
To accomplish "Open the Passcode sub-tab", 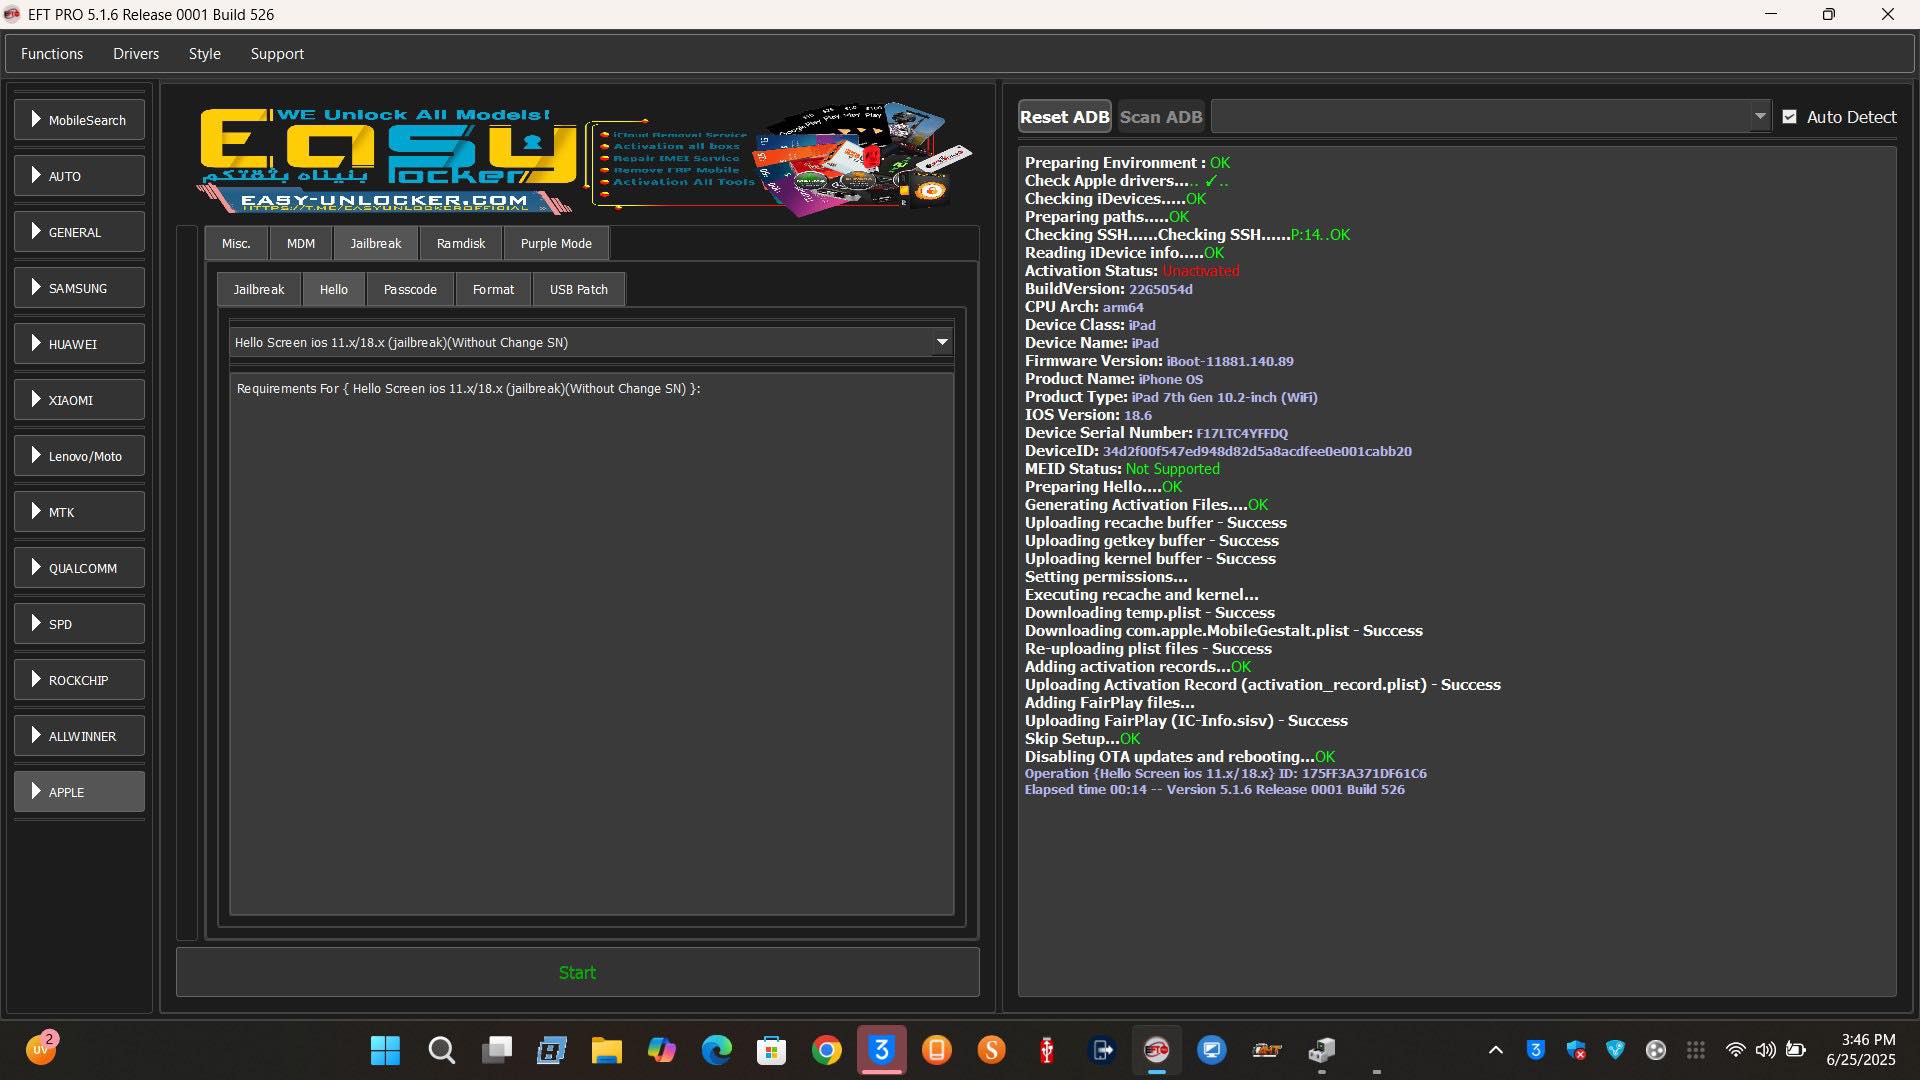I will coord(410,290).
